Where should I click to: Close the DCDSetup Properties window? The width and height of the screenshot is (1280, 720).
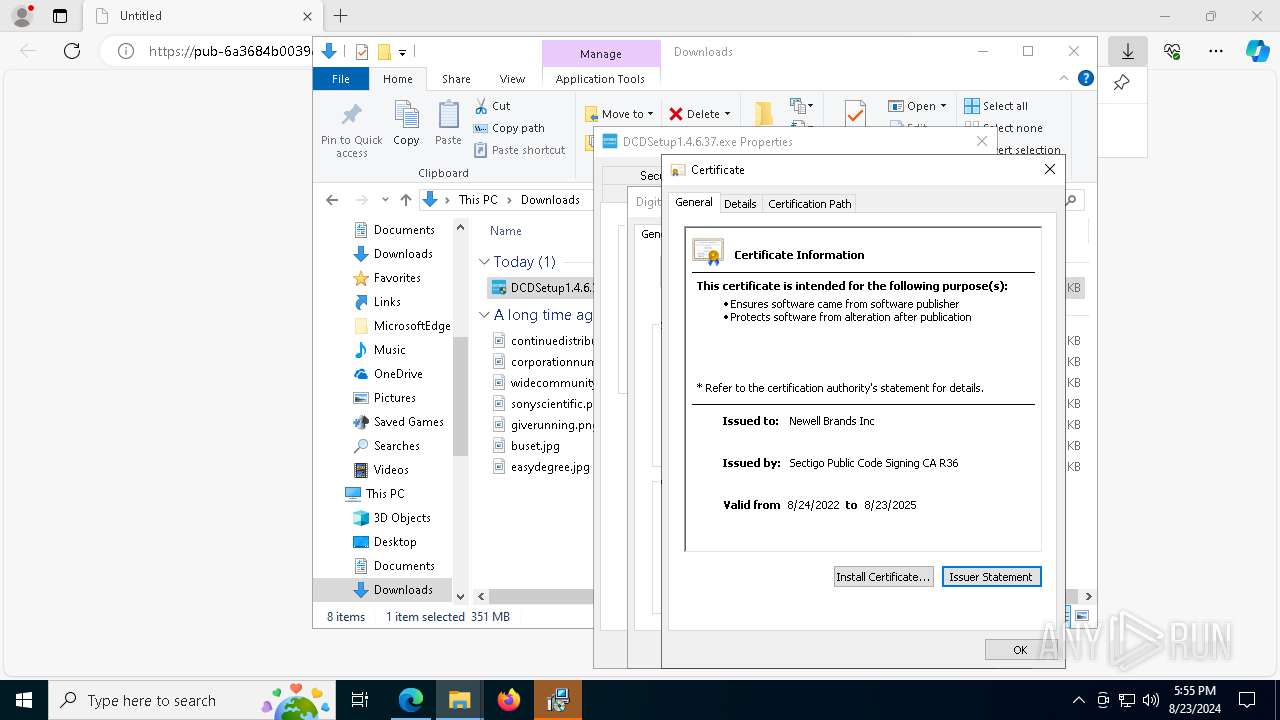(x=982, y=142)
